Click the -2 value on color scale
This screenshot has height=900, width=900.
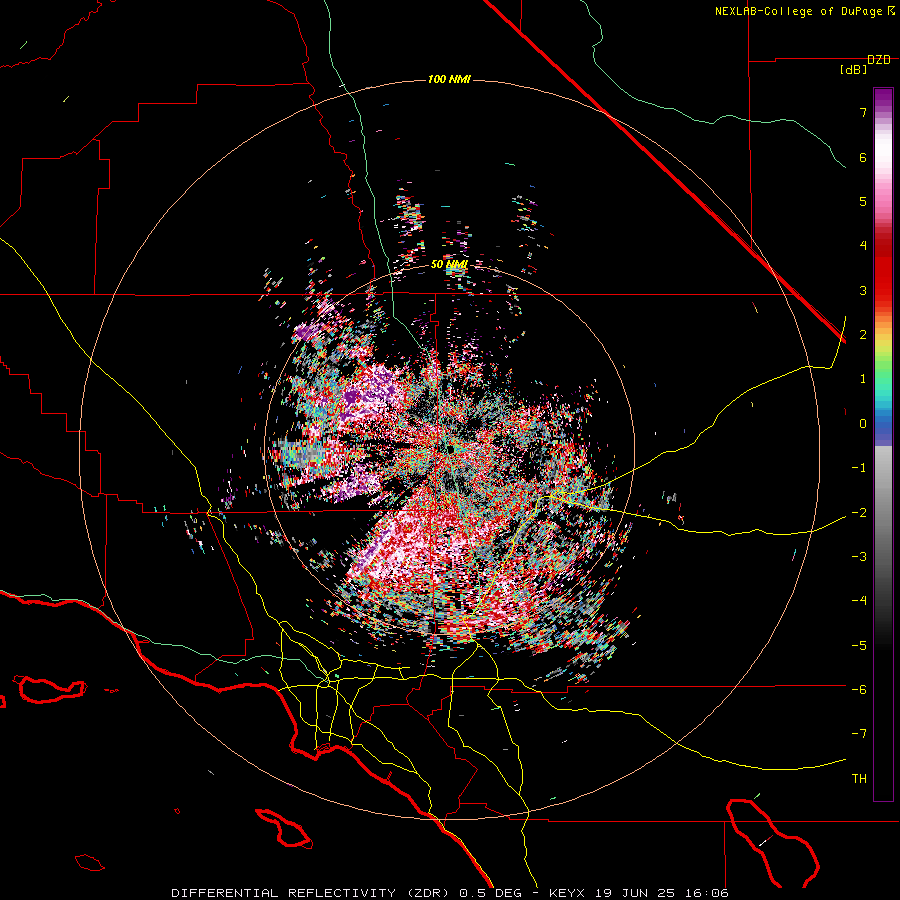[859, 512]
